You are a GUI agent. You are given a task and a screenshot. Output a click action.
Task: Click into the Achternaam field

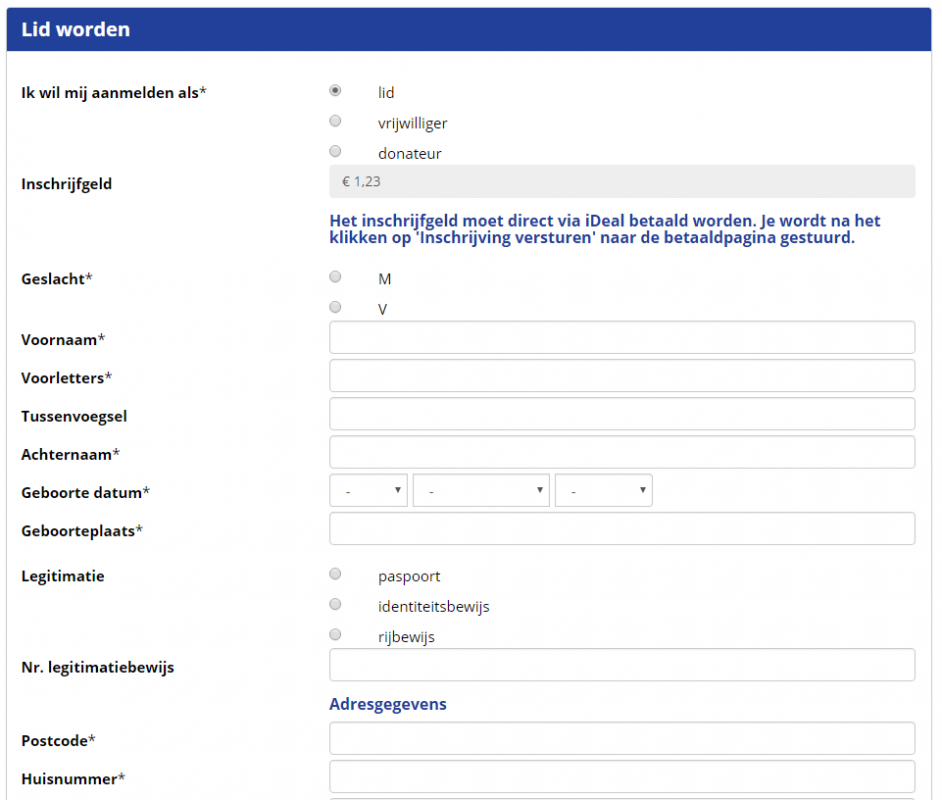621,452
